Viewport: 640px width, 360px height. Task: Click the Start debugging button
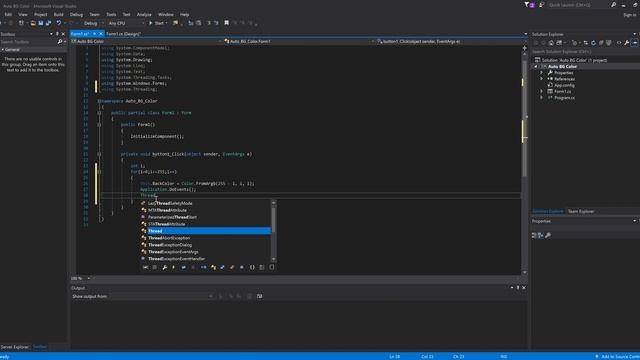157,23
